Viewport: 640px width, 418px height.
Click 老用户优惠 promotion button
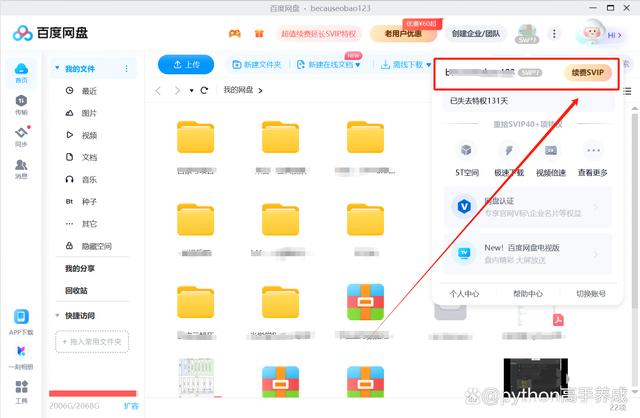coord(403,33)
